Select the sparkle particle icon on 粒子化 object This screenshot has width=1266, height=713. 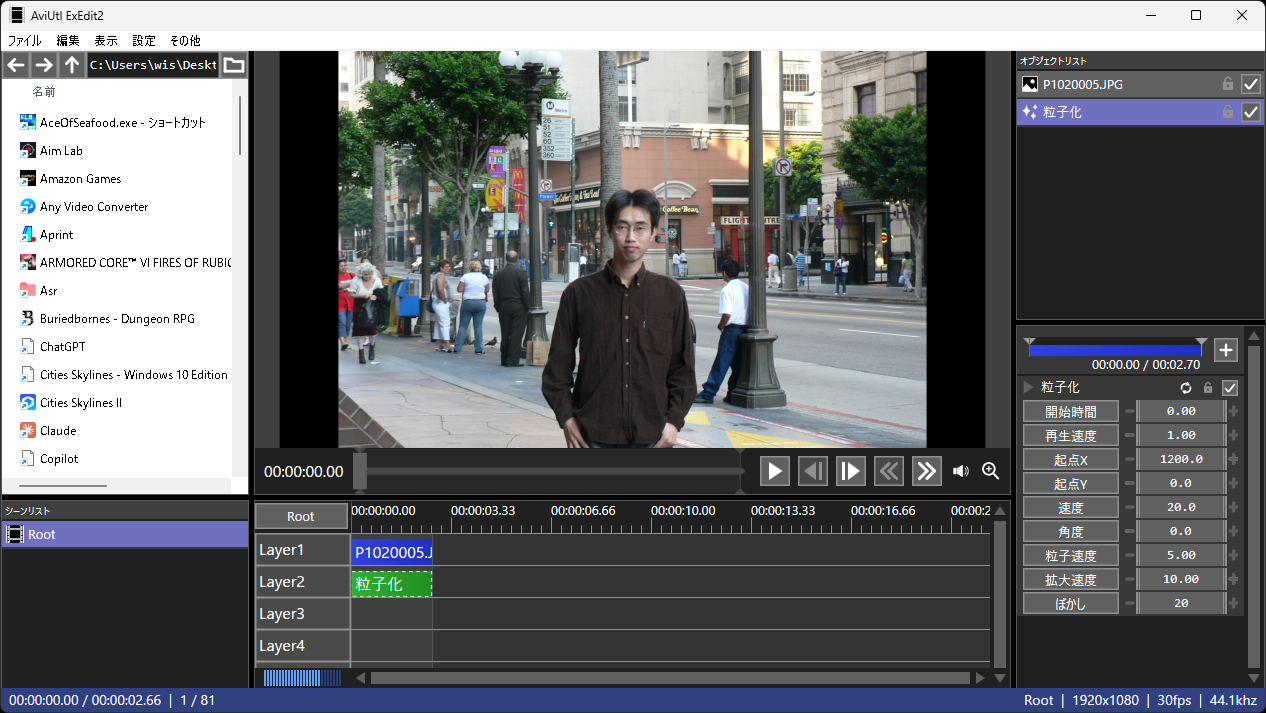1030,112
